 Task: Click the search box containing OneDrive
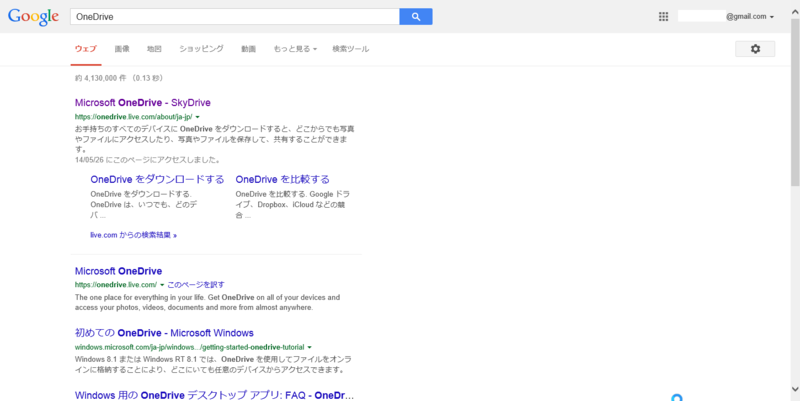pyautogui.click(x=235, y=16)
